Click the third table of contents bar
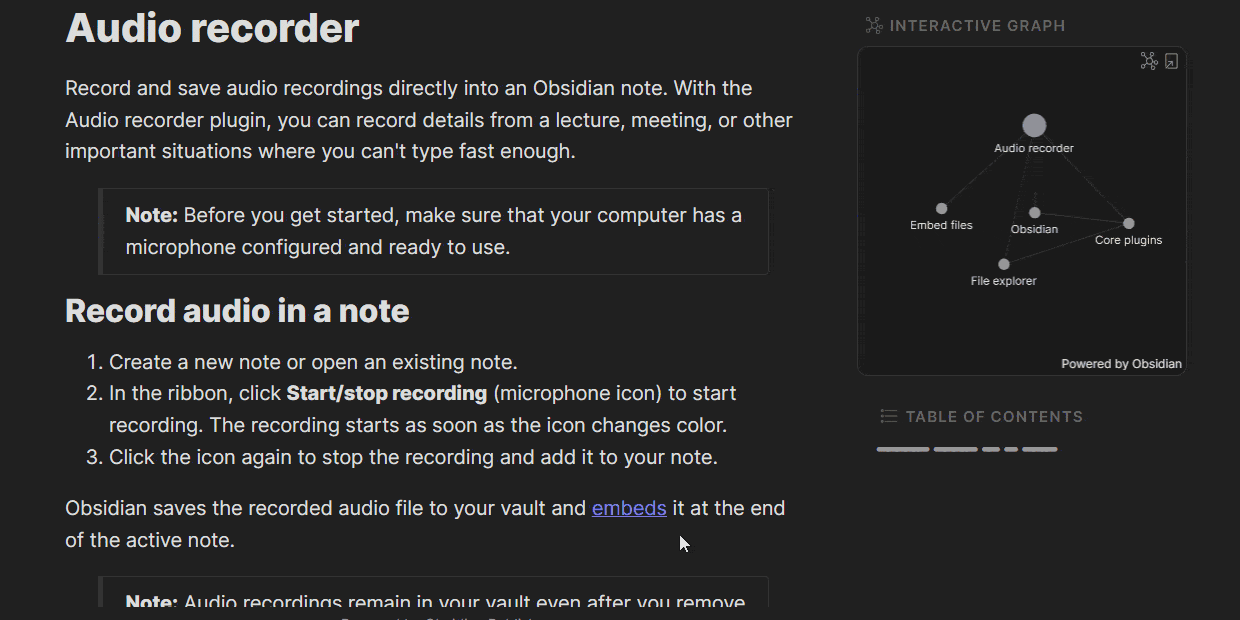 (x=991, y=449)
